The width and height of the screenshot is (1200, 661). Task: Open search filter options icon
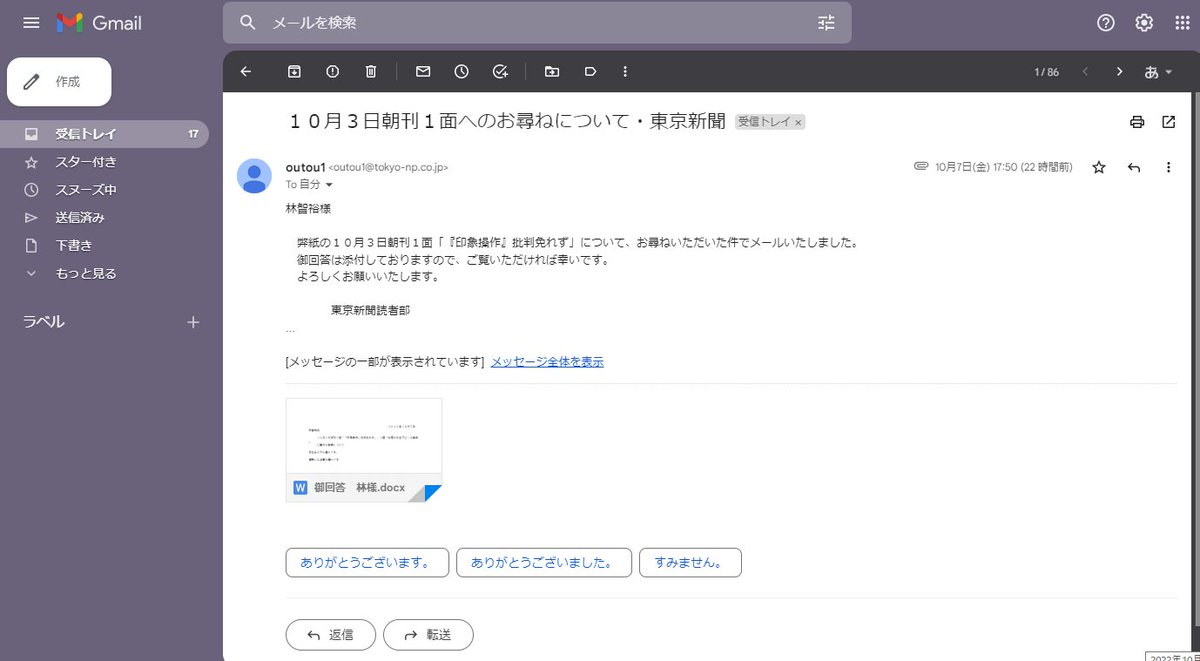tap(826, 22)
